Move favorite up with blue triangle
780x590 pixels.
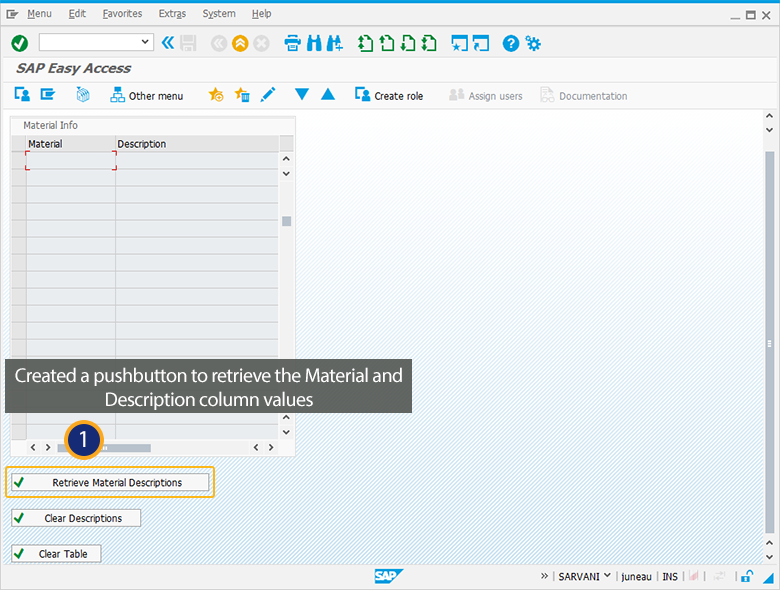pyautogui.click(x=328, y=94)
